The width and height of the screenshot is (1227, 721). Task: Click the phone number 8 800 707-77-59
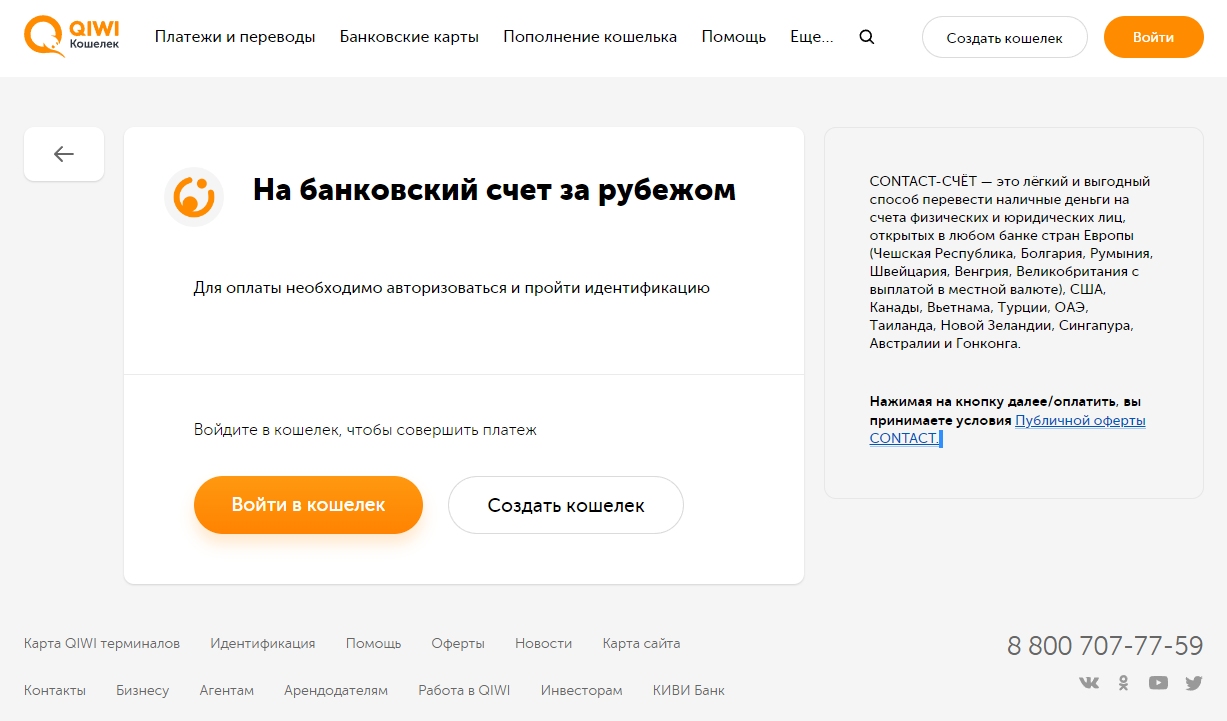tap(1105, 645)
